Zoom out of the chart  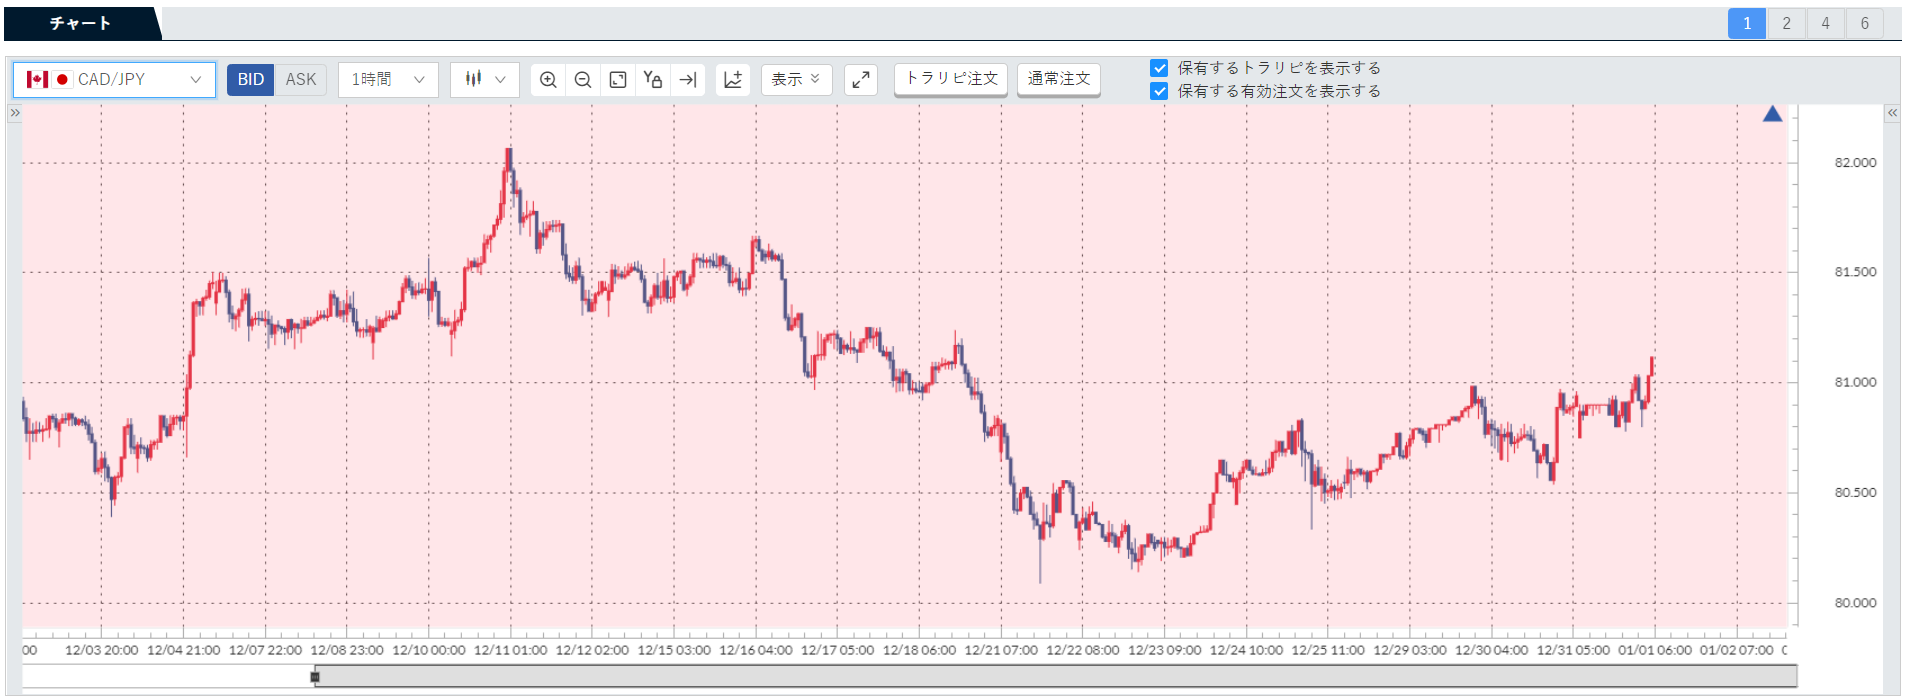point(583,80)
